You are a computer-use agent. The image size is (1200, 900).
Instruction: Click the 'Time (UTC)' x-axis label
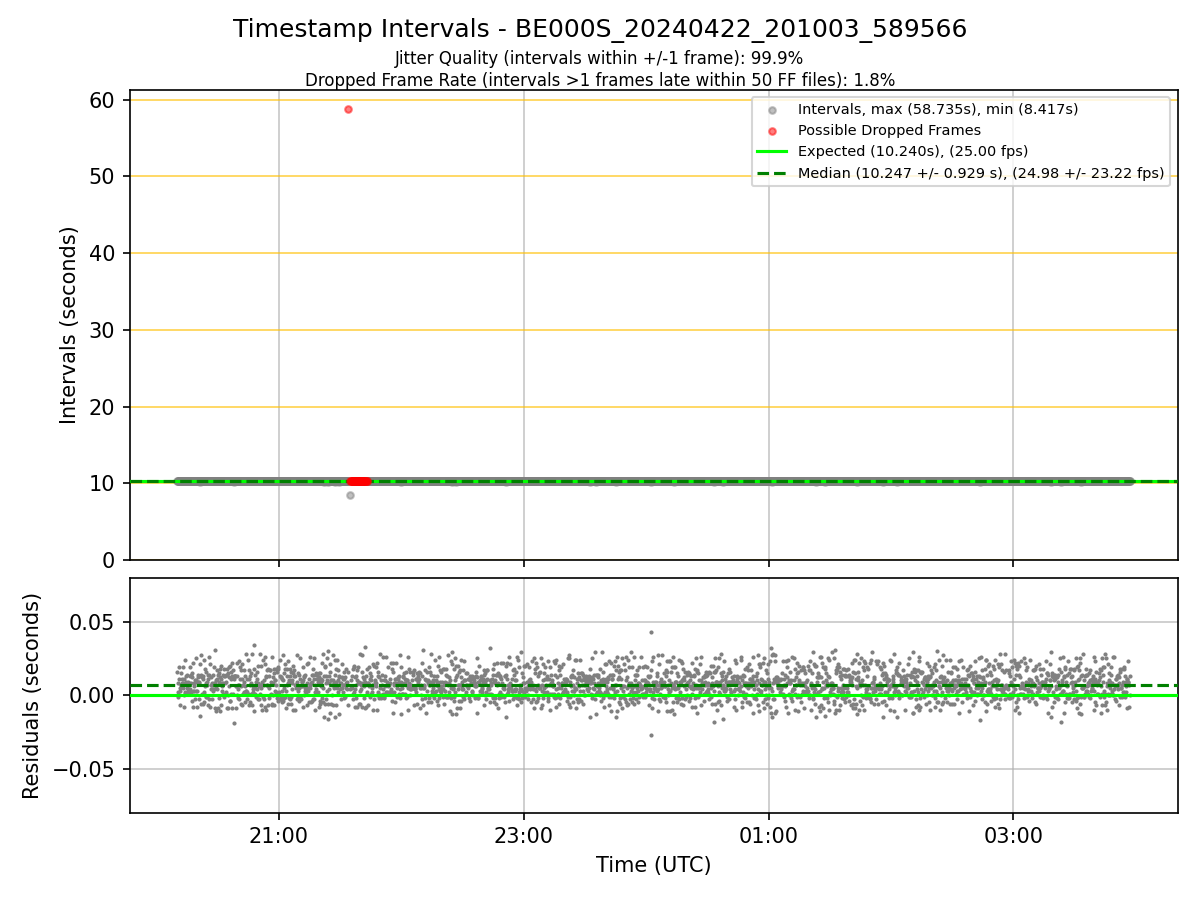pos(654,865)
